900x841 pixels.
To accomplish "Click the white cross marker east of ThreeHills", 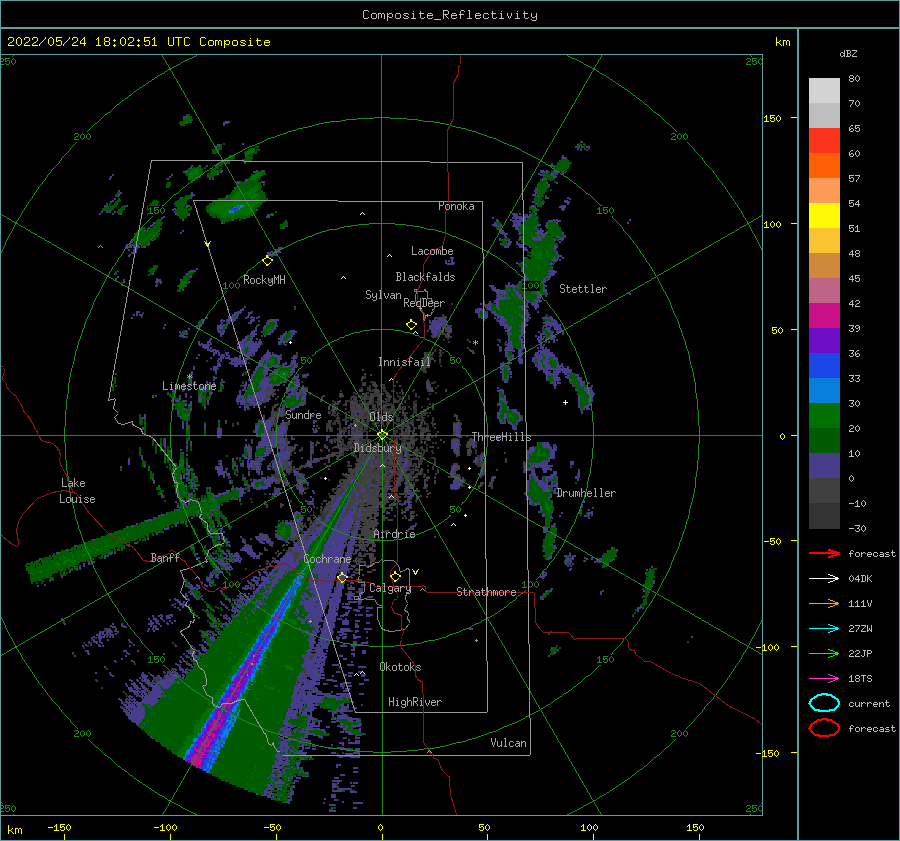I will (565, 402).
